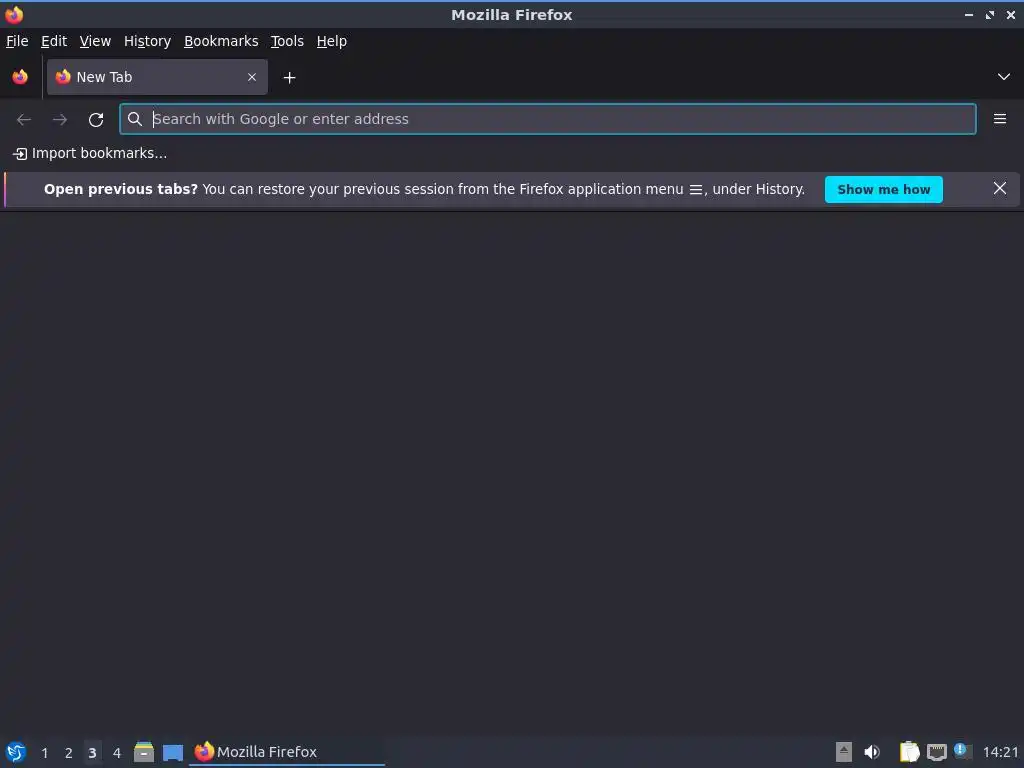Open the File menu

point(17,41)
